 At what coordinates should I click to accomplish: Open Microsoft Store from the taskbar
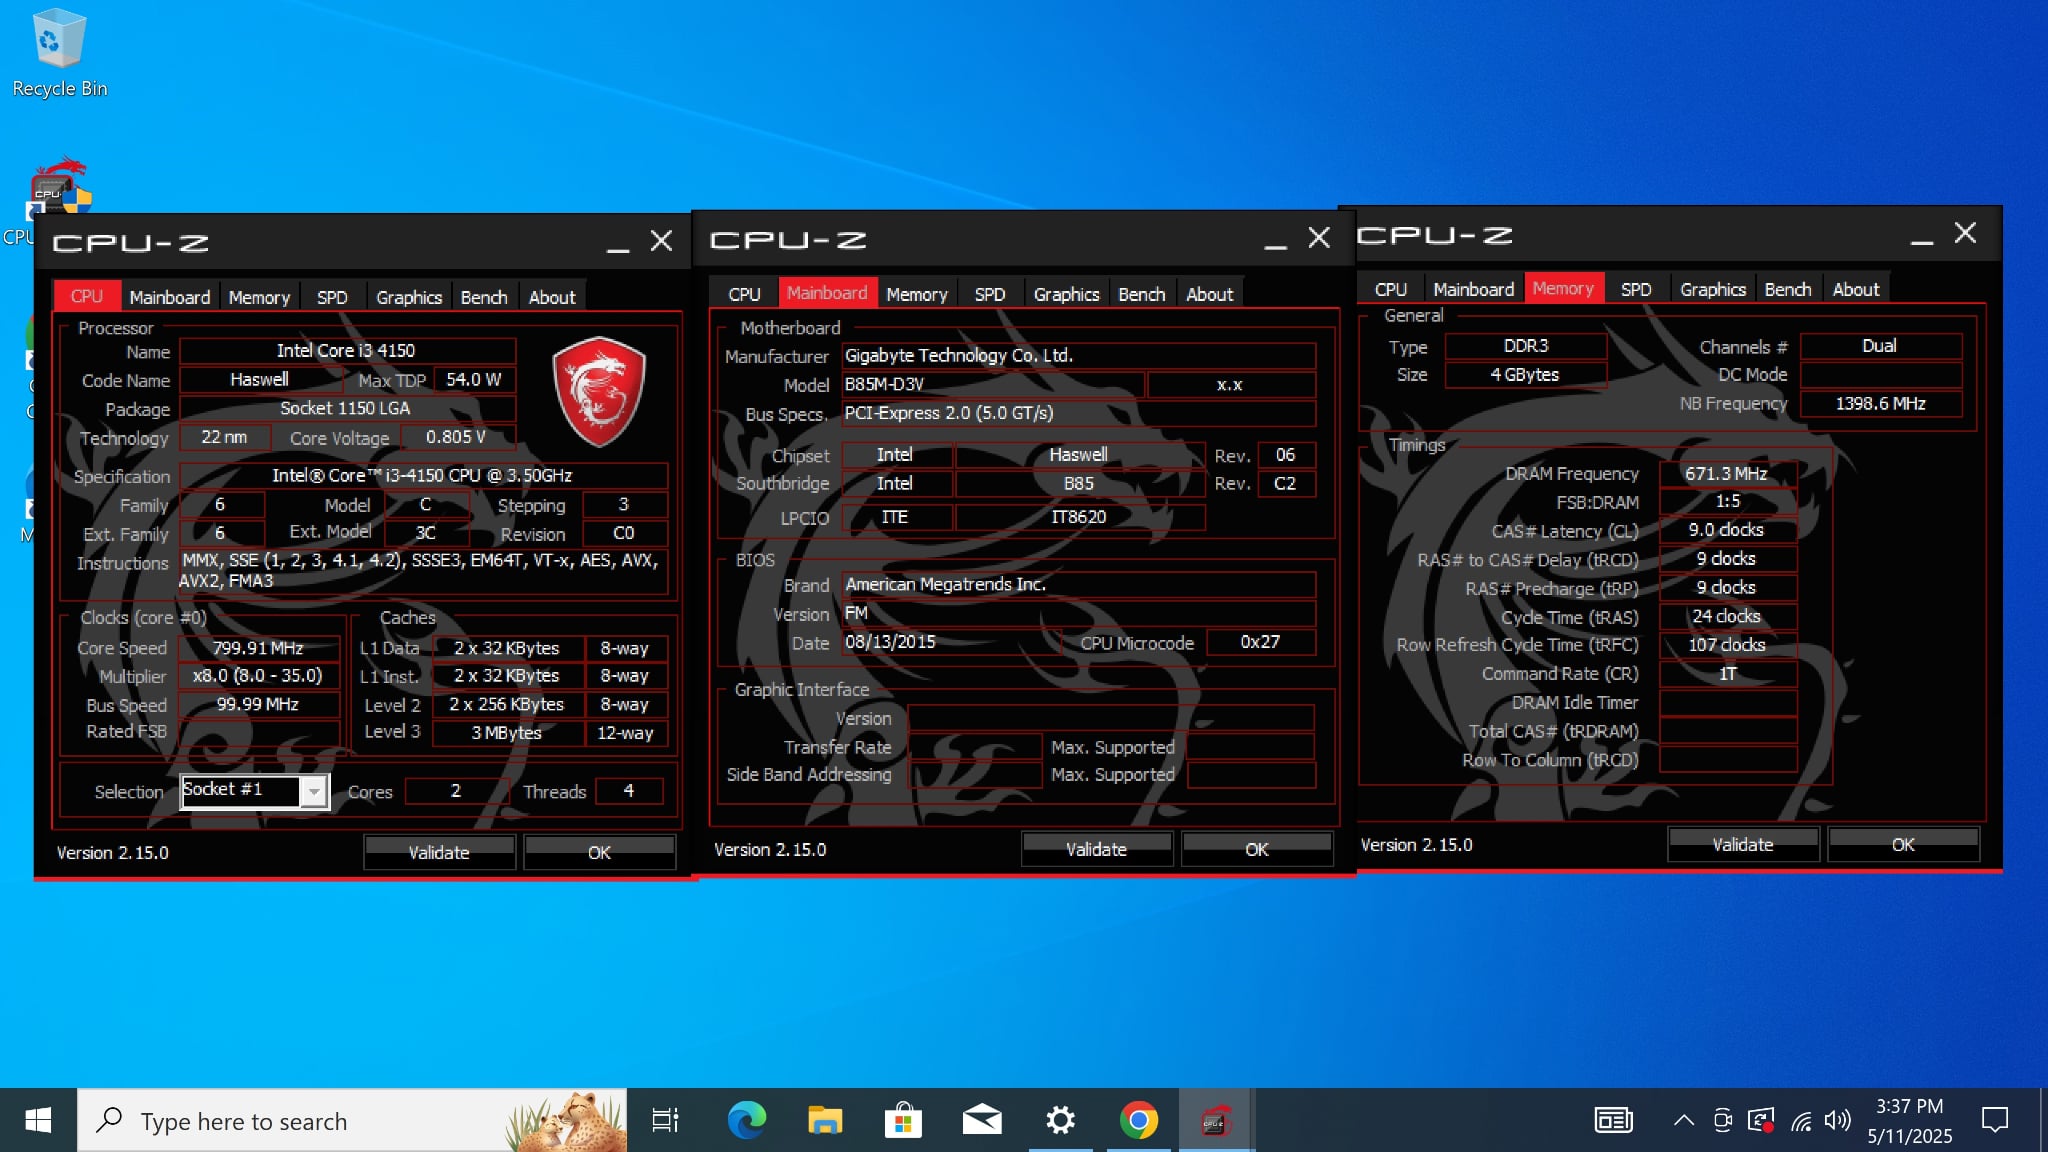tap(903, 1121)
